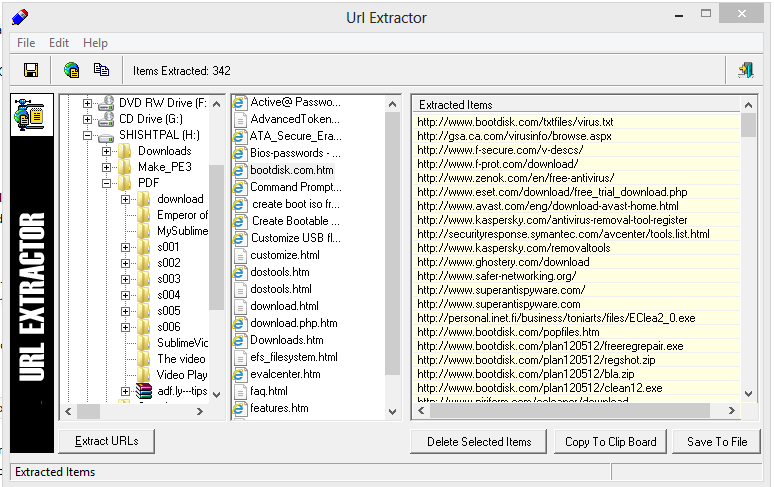Open the Edit menu

pyautogui.click(x=59, y=43)
